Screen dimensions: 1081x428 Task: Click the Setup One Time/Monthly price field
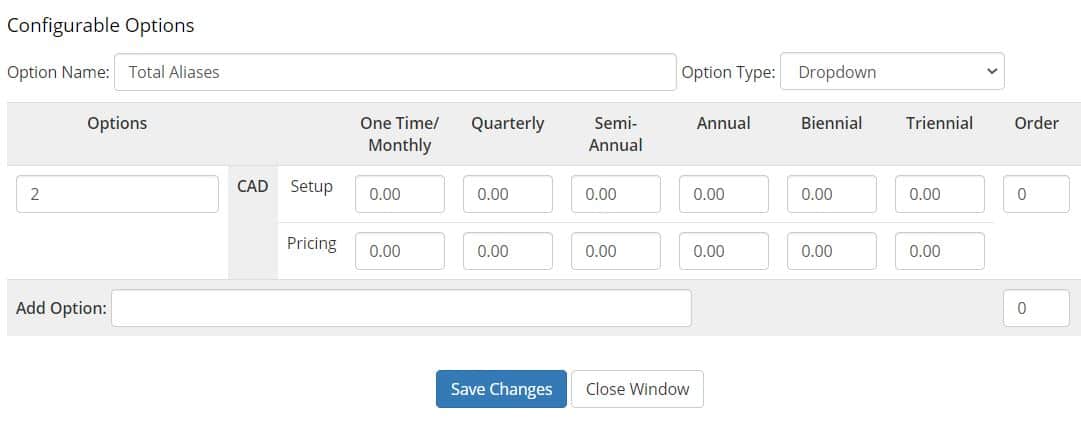400,194
